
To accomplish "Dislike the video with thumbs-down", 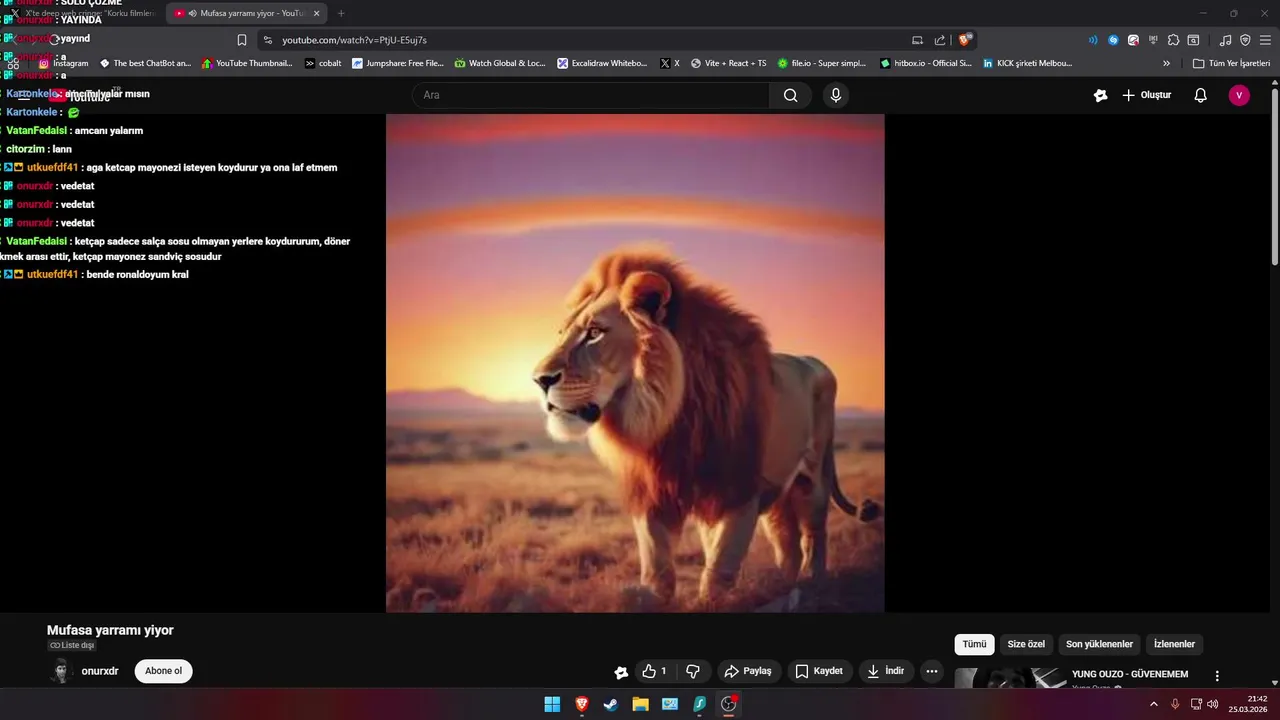I will tap(692, 671).
